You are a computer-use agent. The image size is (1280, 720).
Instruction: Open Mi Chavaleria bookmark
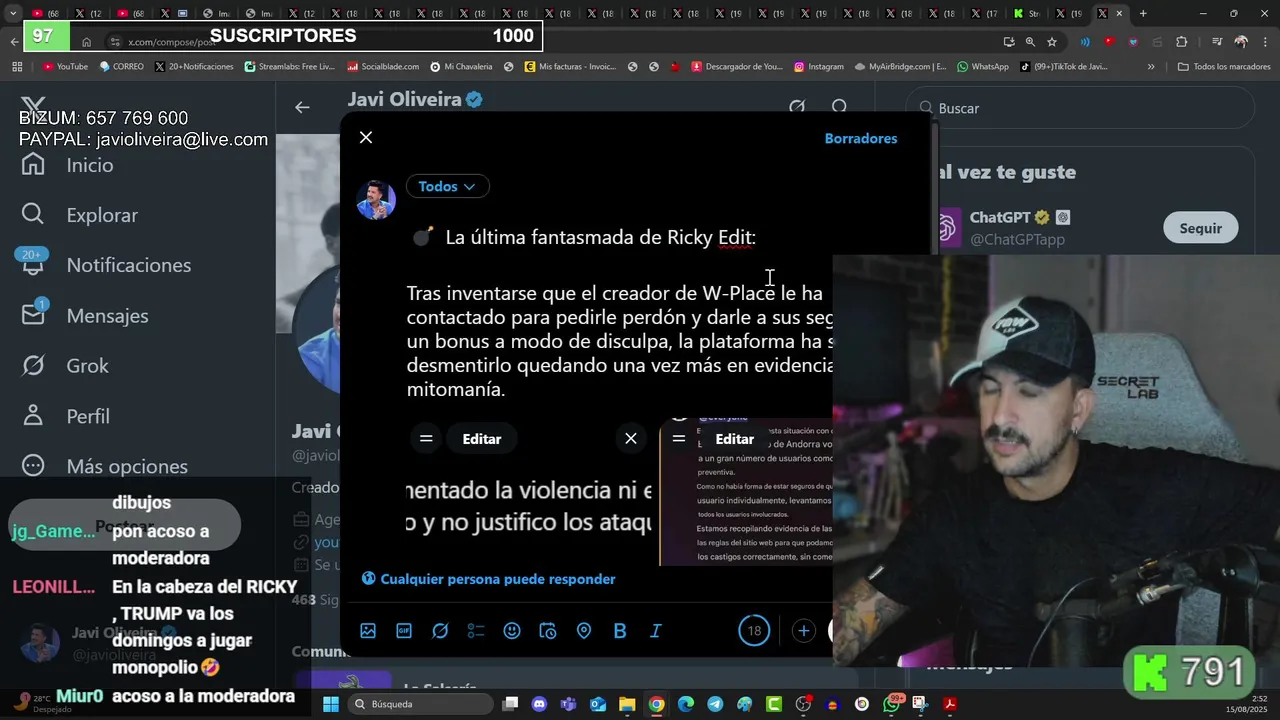pos(461,67)
